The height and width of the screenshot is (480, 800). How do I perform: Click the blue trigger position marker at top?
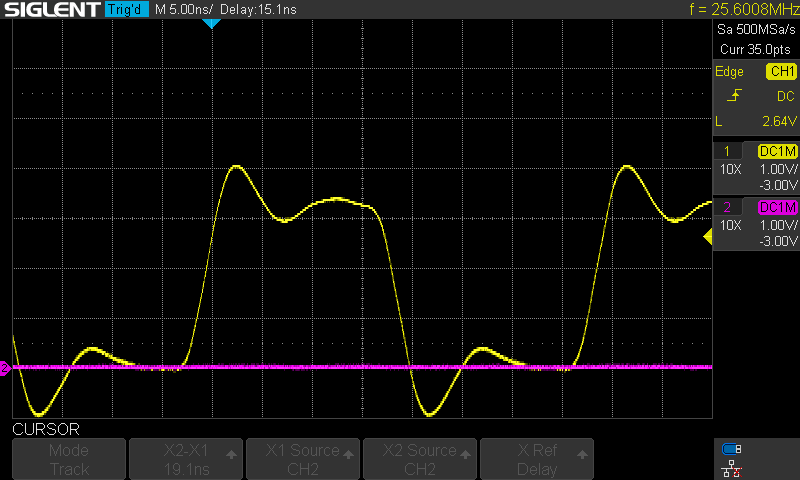tap(210, 22)
